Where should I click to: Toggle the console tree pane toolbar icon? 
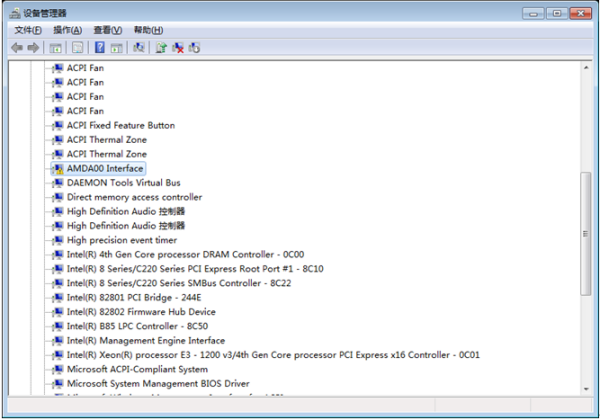57,47
